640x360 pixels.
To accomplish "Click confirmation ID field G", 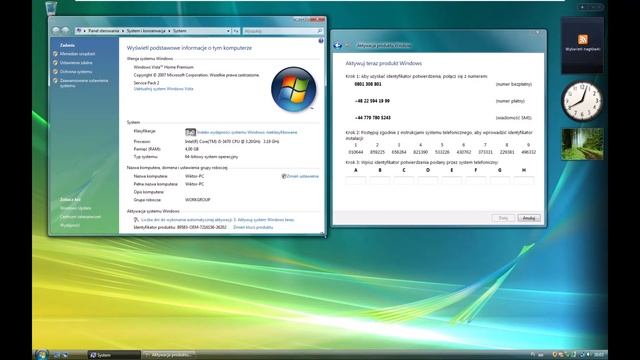I will (500, 180).
